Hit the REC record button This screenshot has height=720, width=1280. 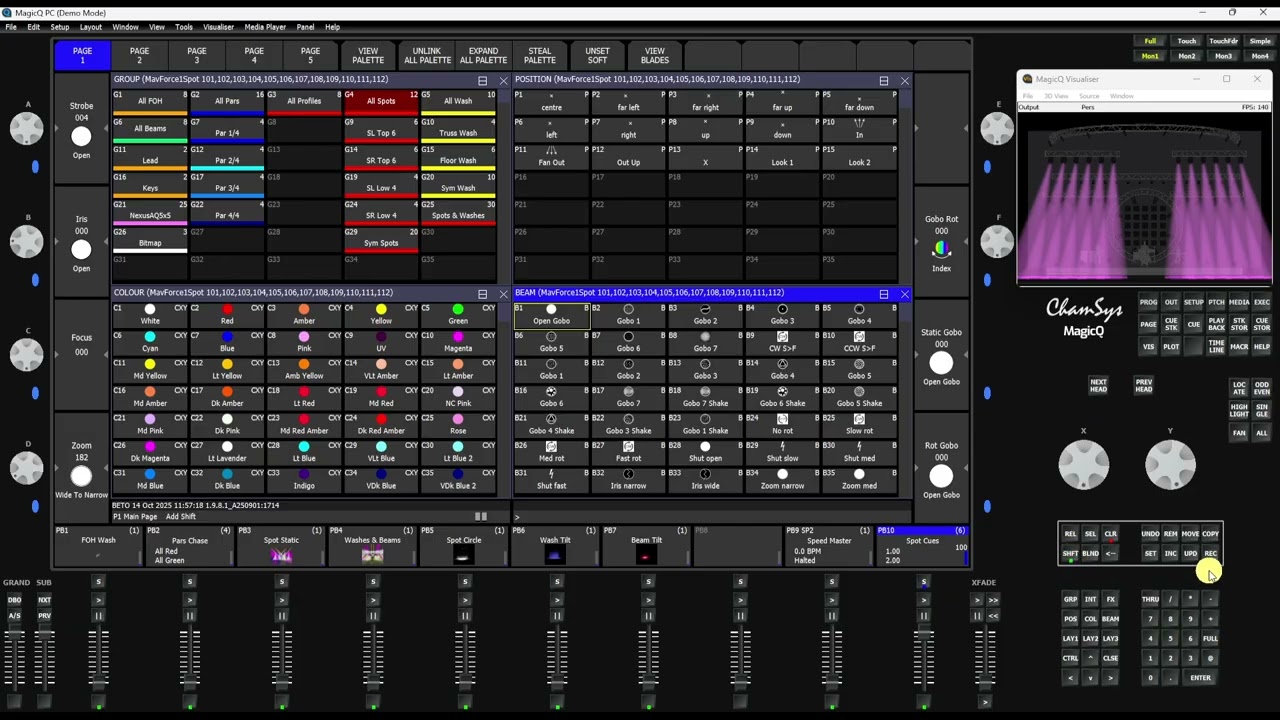point(1211,554)
